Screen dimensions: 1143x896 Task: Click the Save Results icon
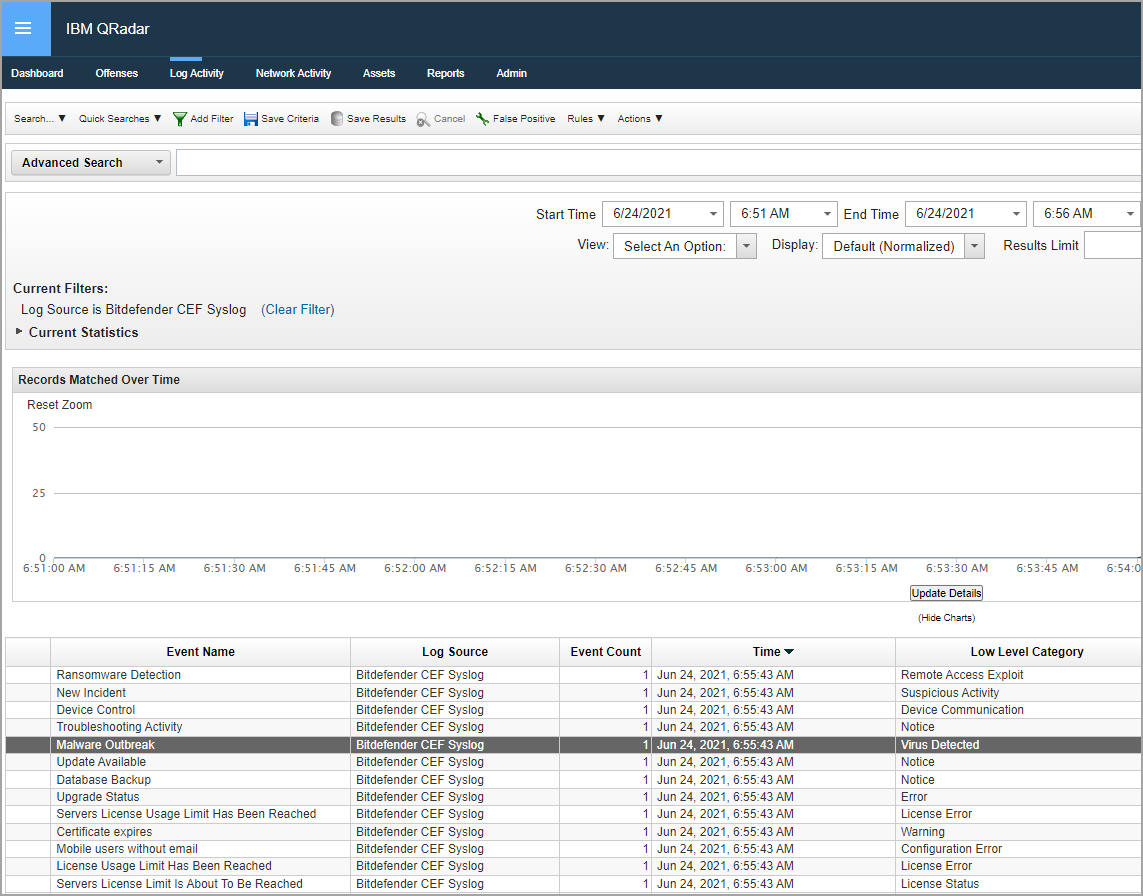click(337, 119)
